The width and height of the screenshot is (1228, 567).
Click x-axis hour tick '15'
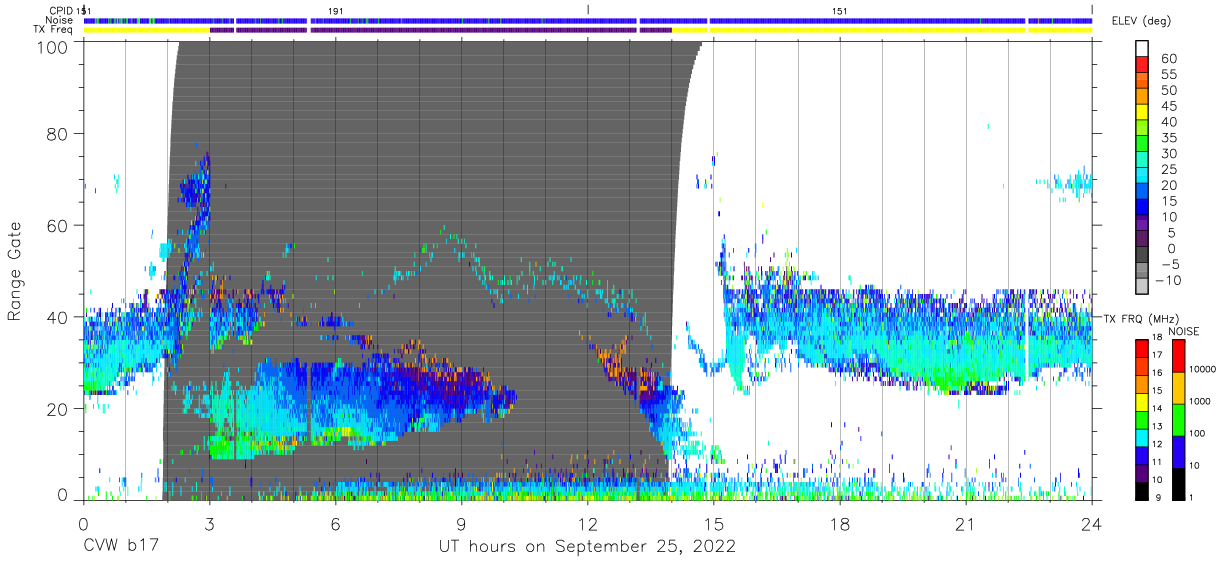pos(714,523)
